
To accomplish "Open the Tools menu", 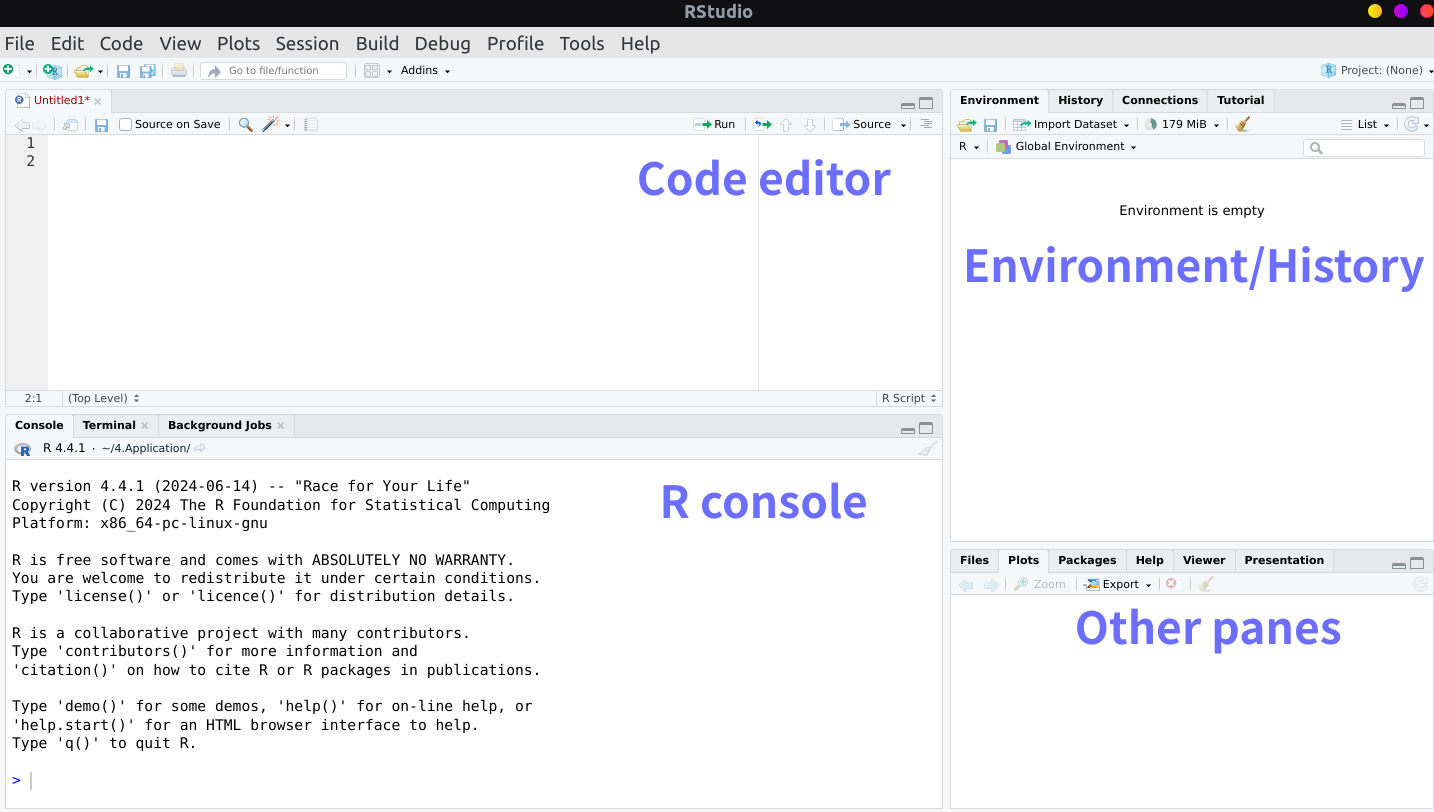I will [582, 43].
